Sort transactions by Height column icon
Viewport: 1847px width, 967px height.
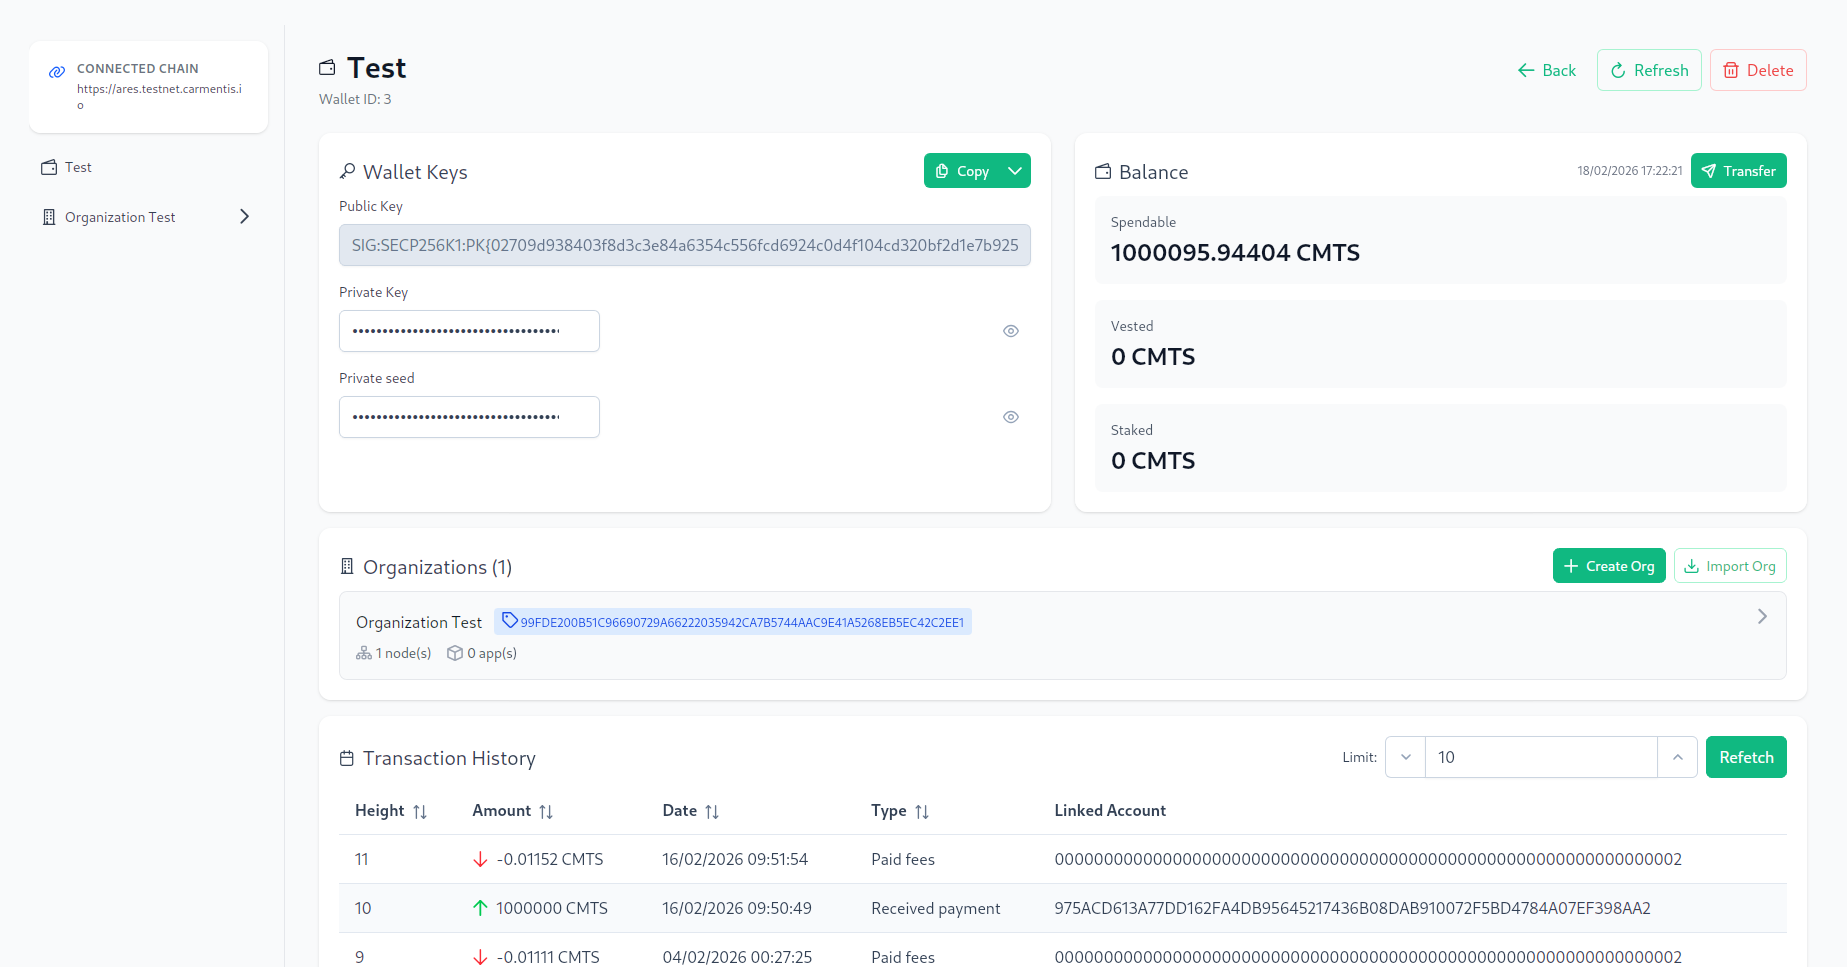[x=420, y=812]
